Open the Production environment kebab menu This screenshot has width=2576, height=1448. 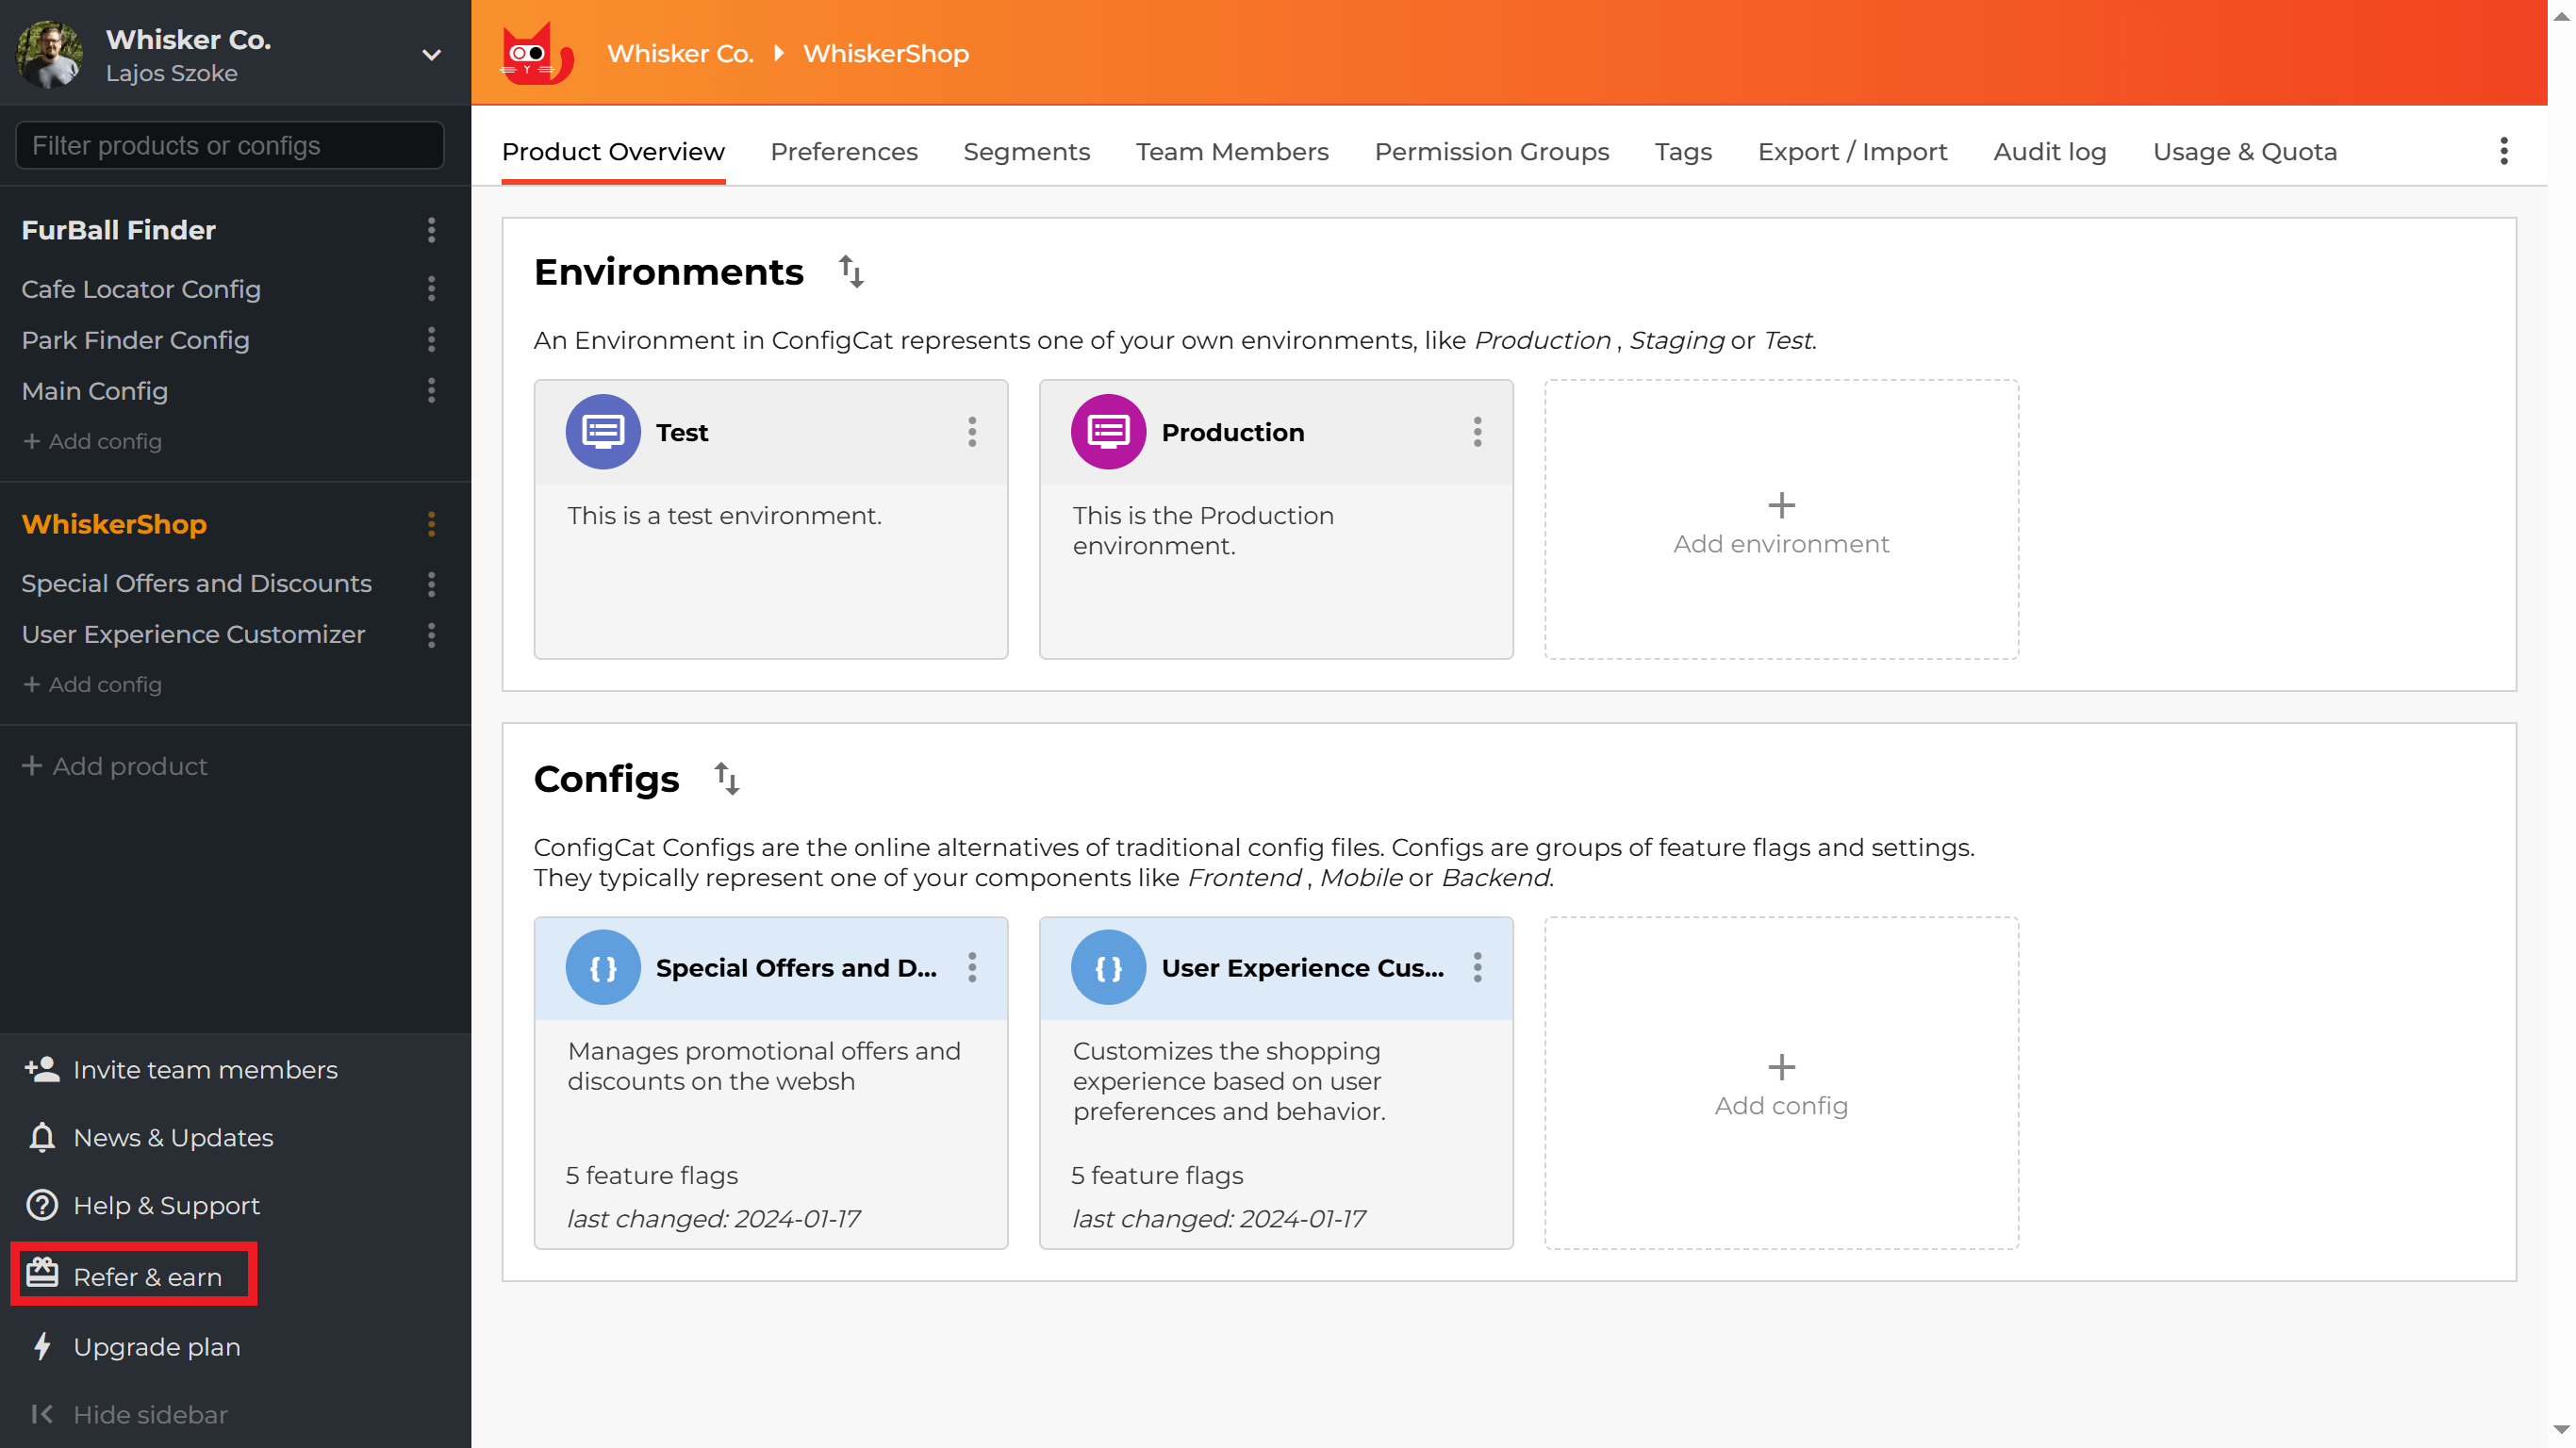click(1477, 432)
